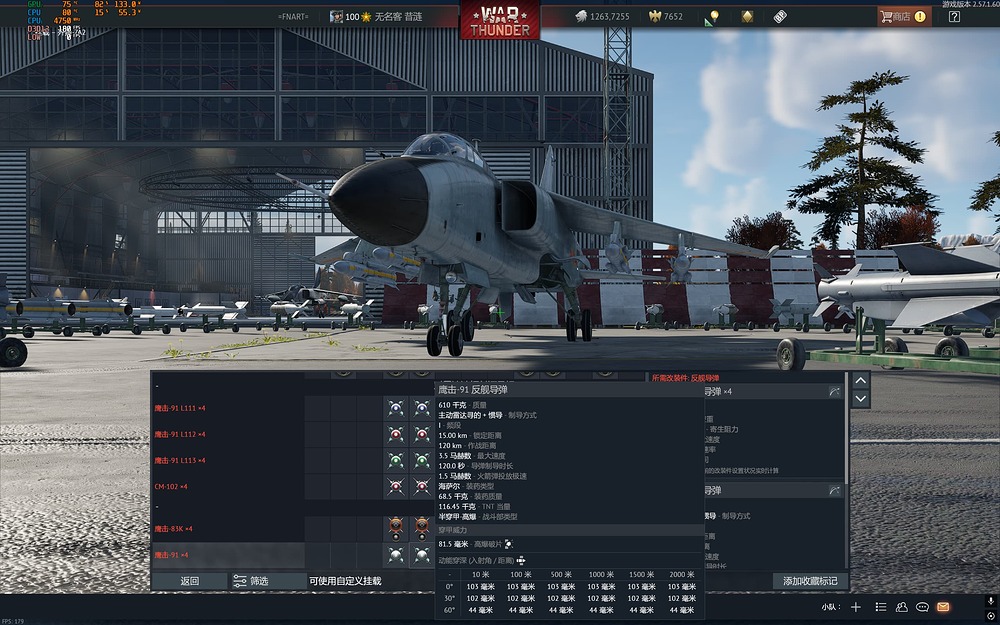The image size is (1000, 625).
Task: Click second missile icon in 鹰击-91 L113 row
Action: point(422,460)
